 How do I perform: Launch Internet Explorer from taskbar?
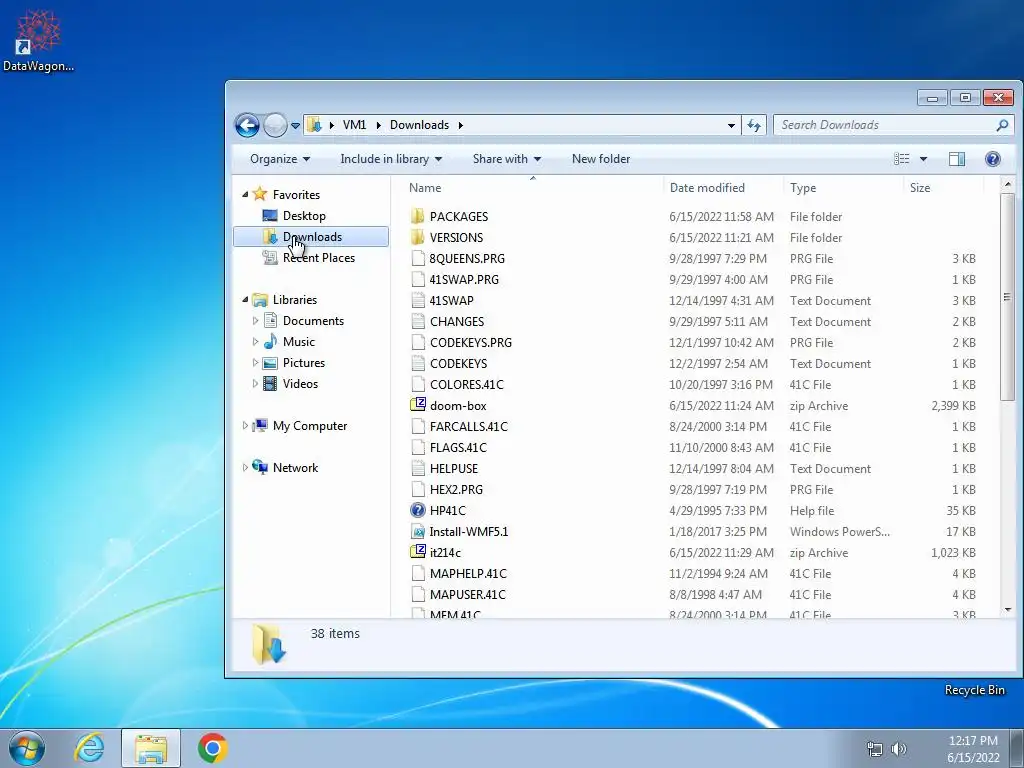[x=89, y=748]
